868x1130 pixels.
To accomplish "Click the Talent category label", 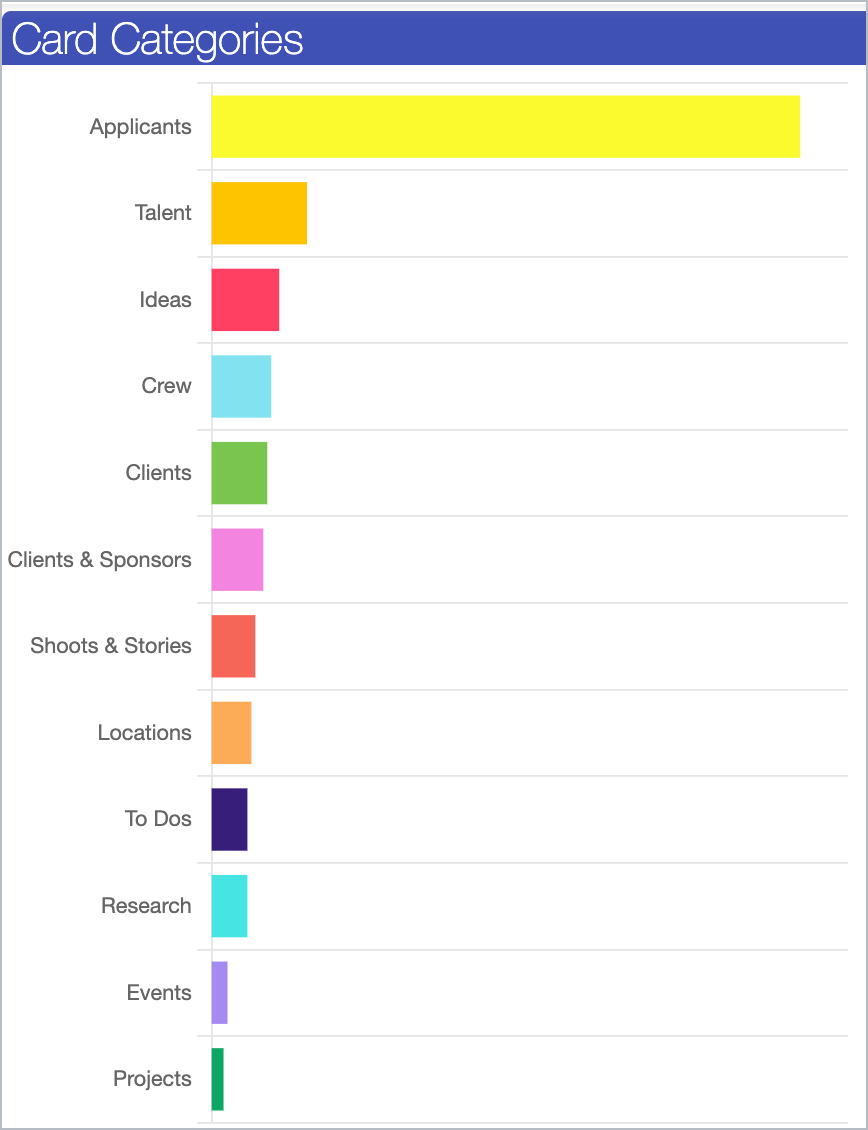I will (164, 213).
